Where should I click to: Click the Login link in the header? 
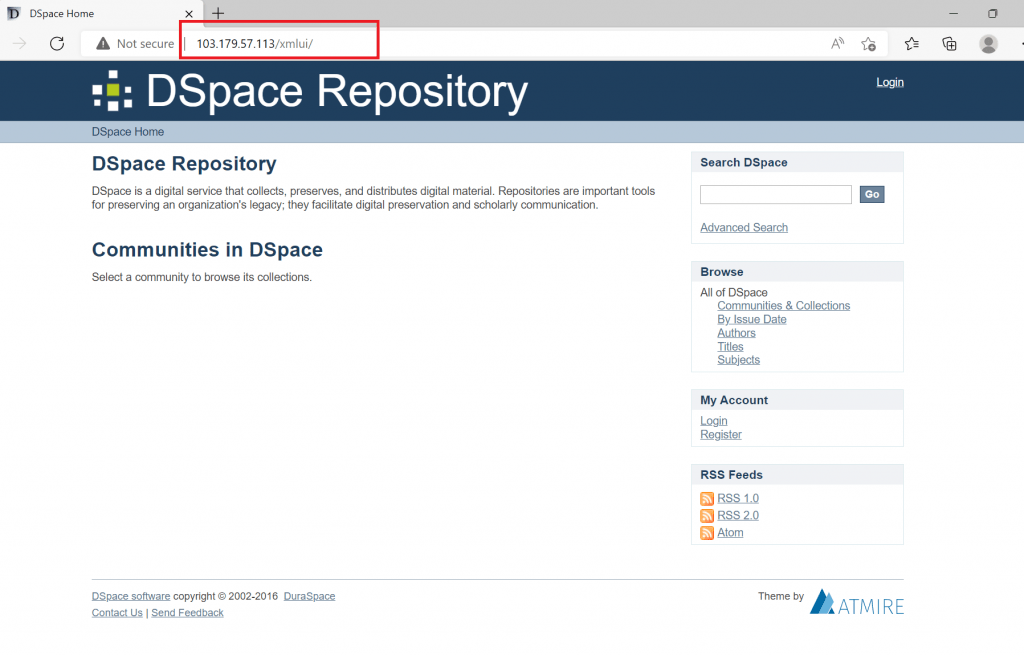click(x=889, y=82)
